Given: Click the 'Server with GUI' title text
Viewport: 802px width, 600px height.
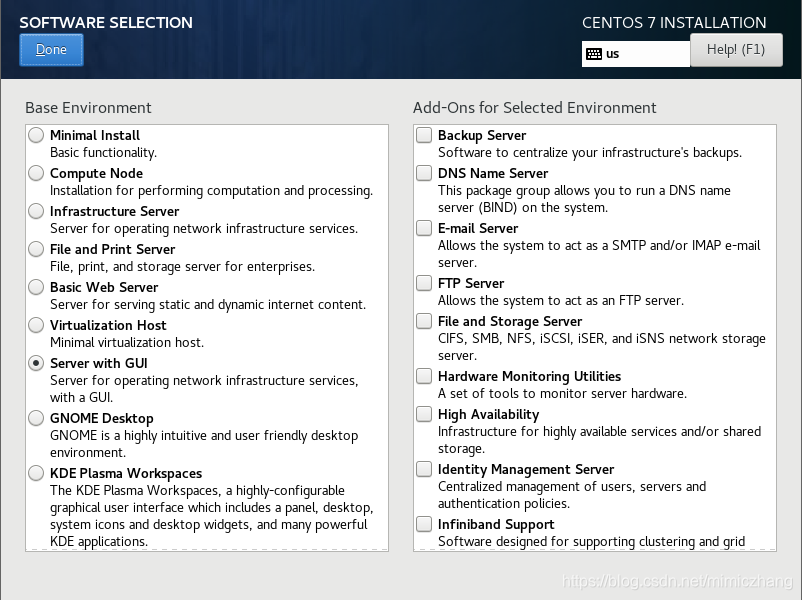Looking at the screenshot, I should [x=99, y=363].
